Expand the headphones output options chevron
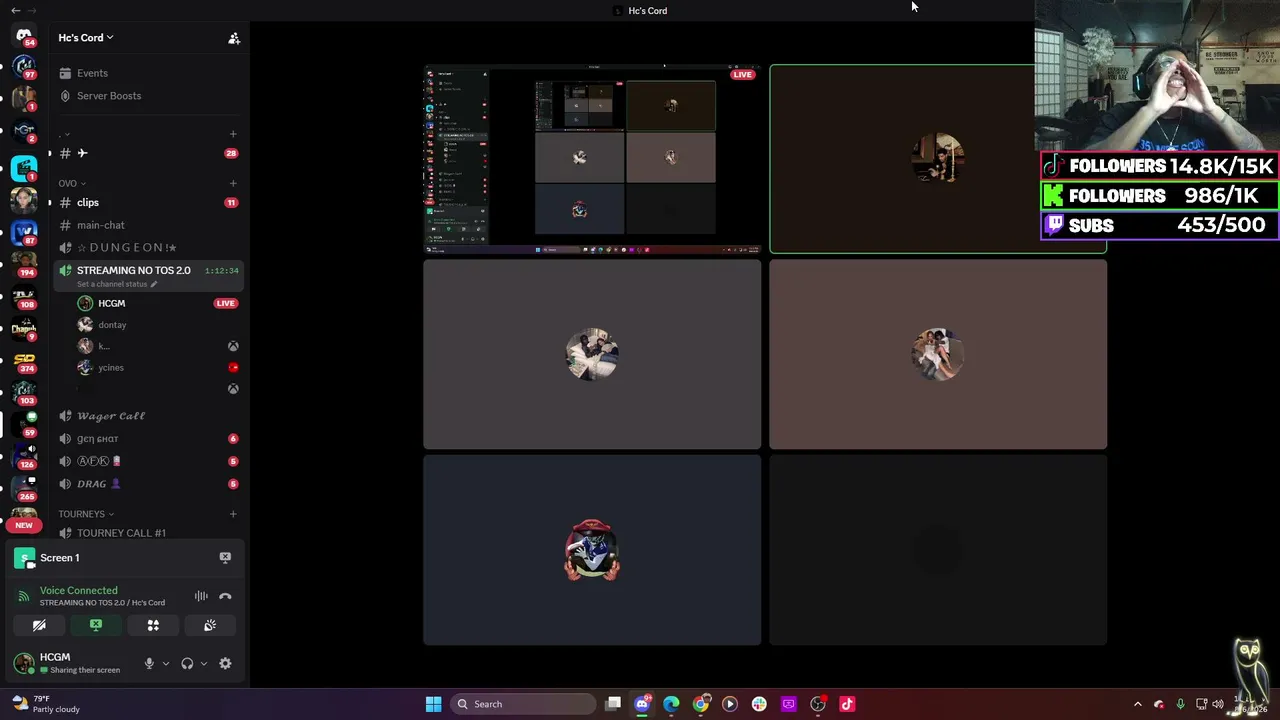This screenshot has height=720, width=1280. tap(204, 663)
